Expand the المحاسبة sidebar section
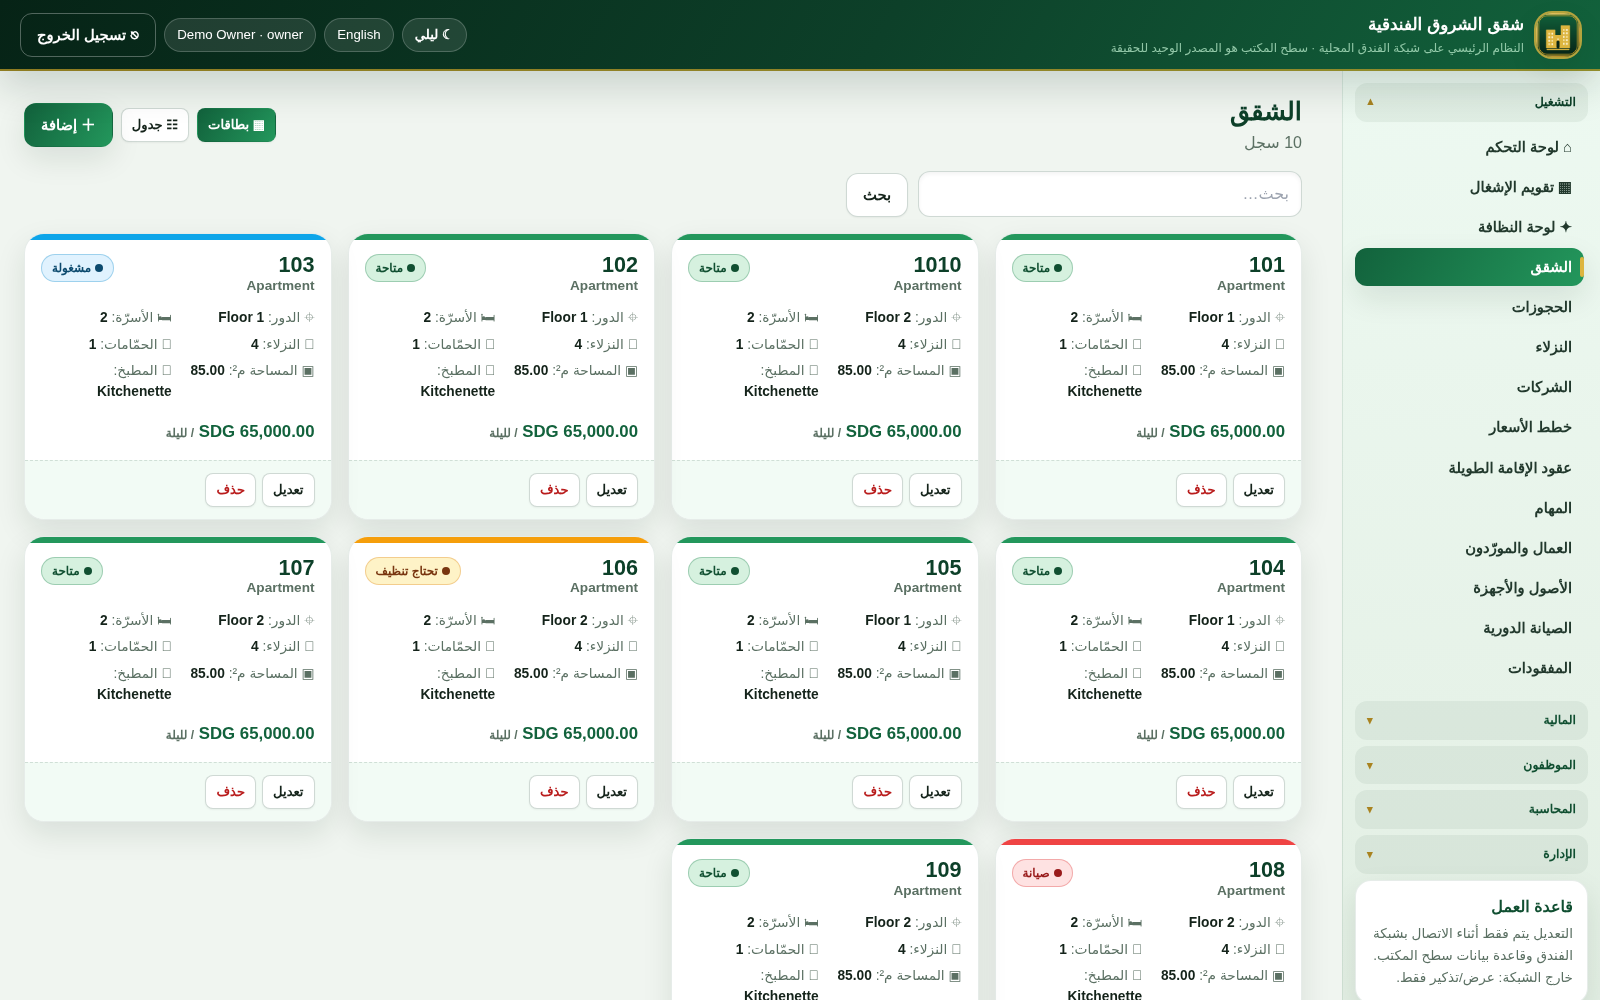This screenshot has height=1000, width=1600. 1471,809
